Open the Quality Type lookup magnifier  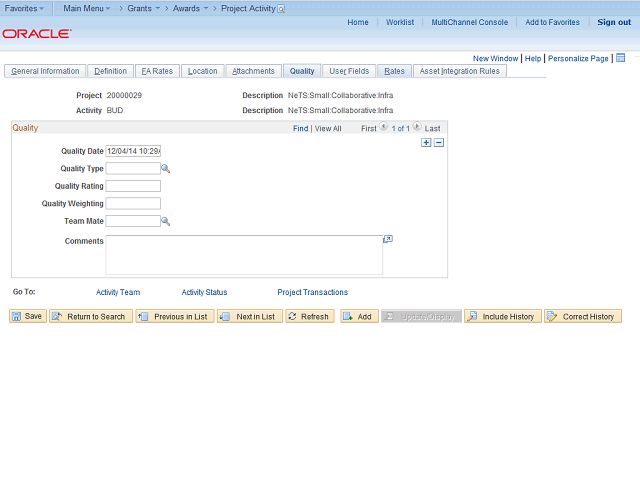pyautogui.click(x=165, y=169)
